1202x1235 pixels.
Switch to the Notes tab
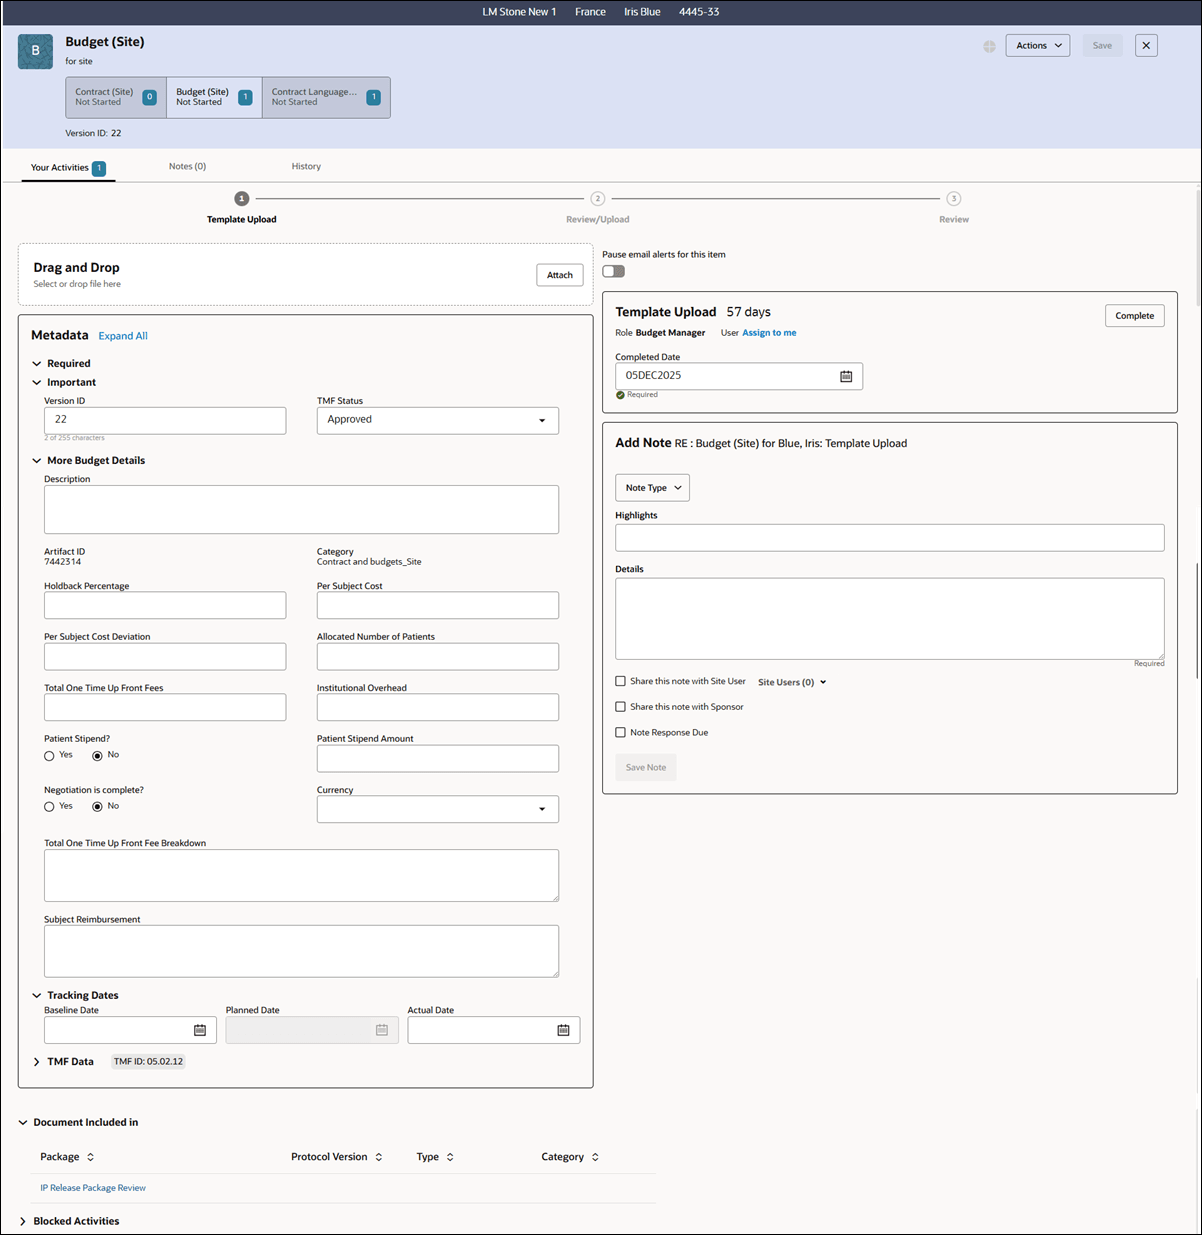pyautogui.click(x=187, y=166)
